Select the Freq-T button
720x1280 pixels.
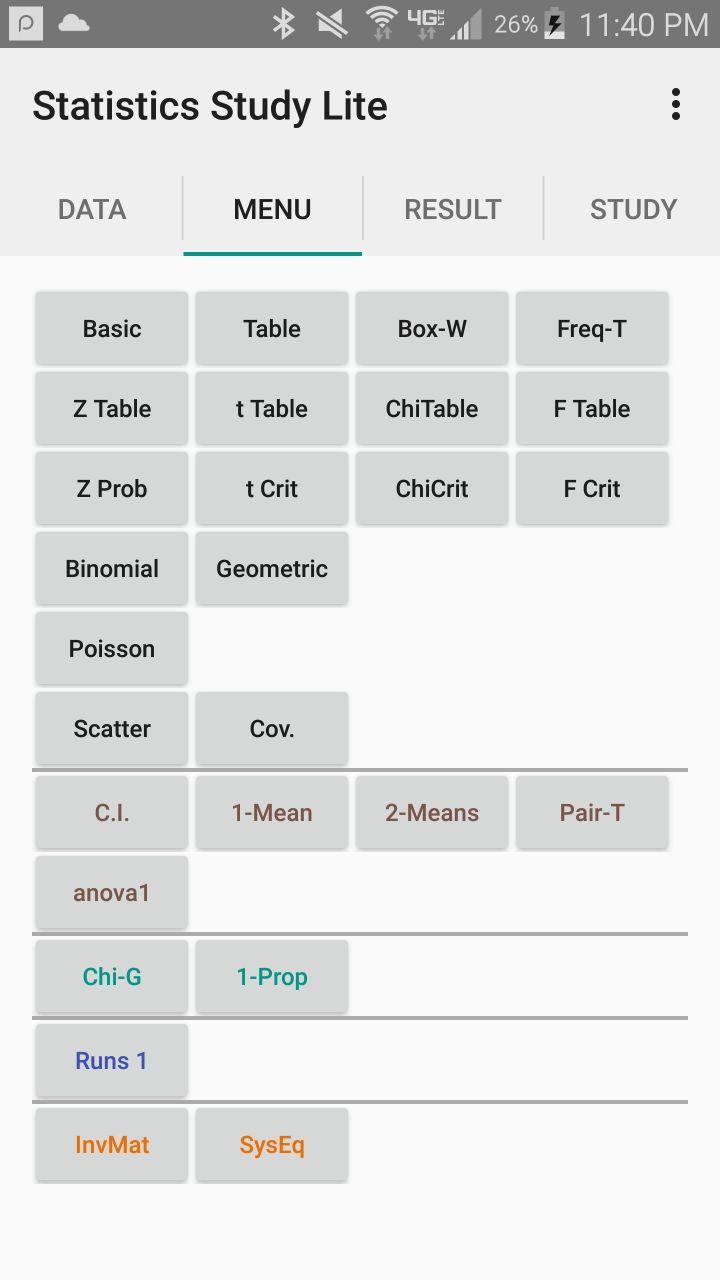point(592,329)
